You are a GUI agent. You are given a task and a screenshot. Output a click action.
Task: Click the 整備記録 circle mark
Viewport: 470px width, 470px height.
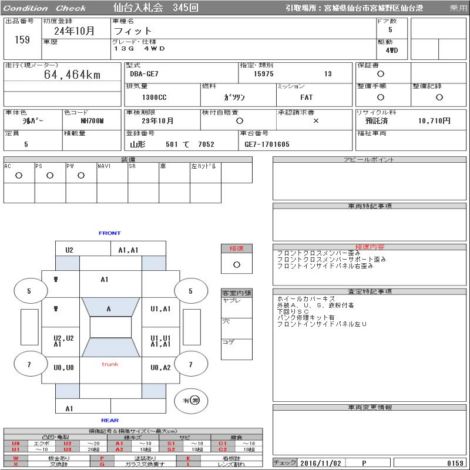click(439, 97)
